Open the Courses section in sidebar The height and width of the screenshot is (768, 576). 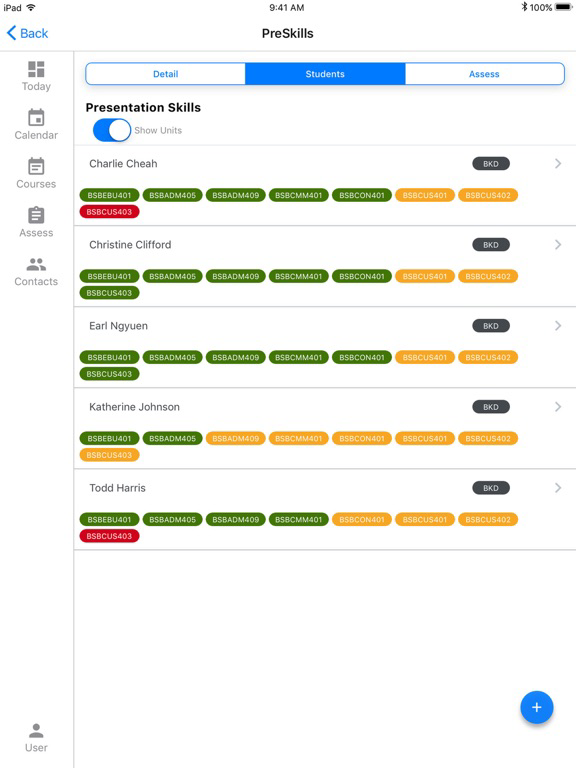click(36, 173)
